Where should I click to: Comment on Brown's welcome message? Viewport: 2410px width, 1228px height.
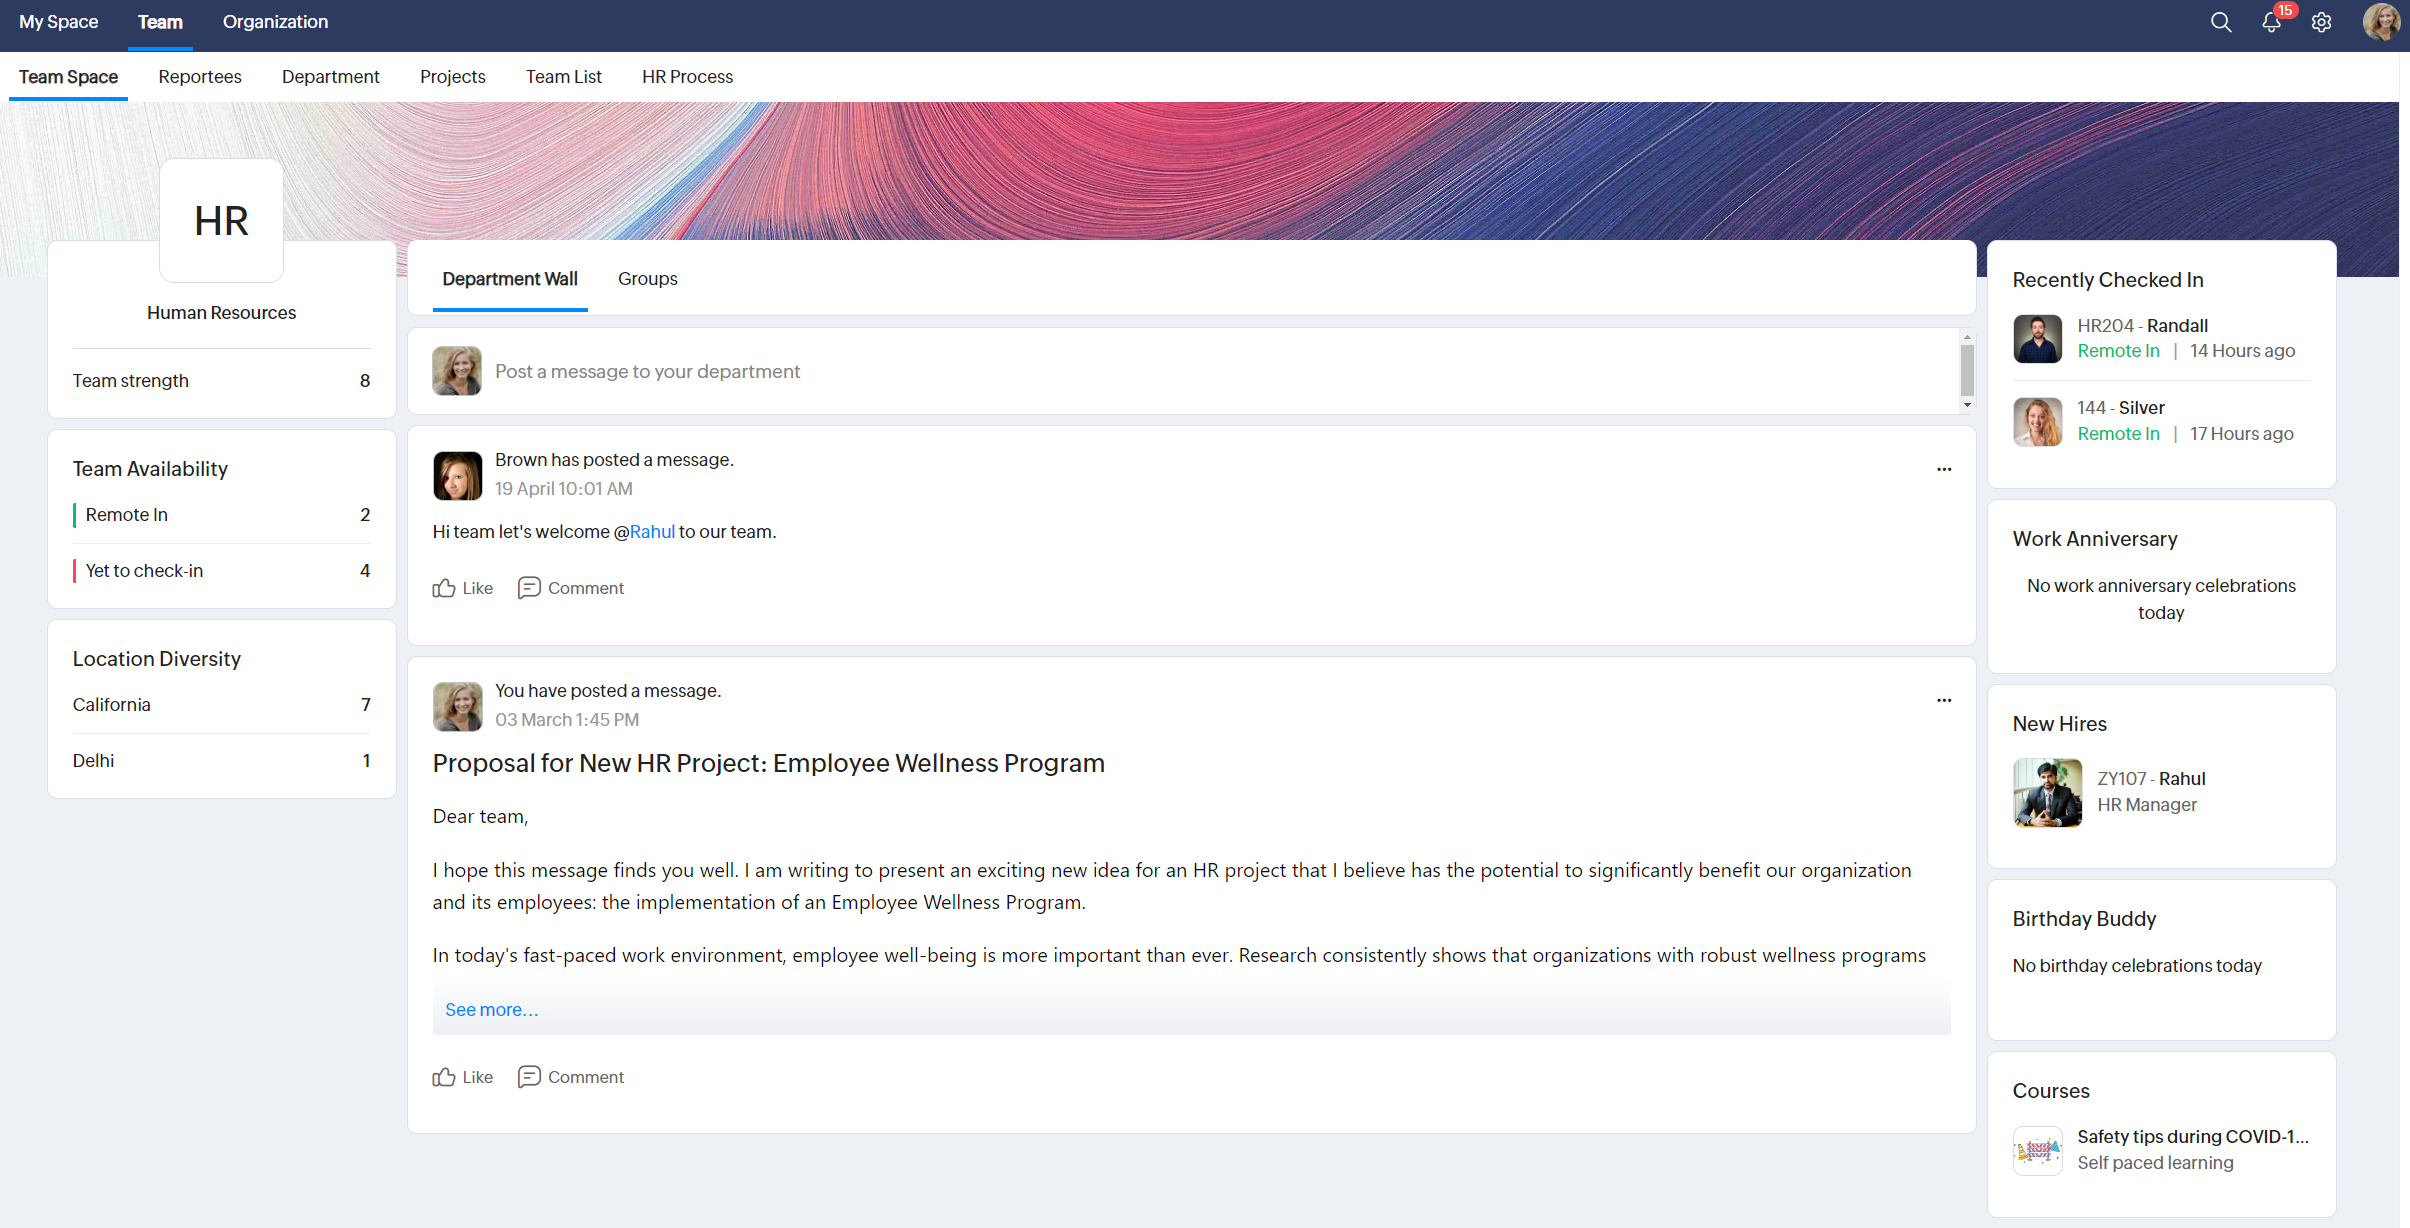click(571, 588)
